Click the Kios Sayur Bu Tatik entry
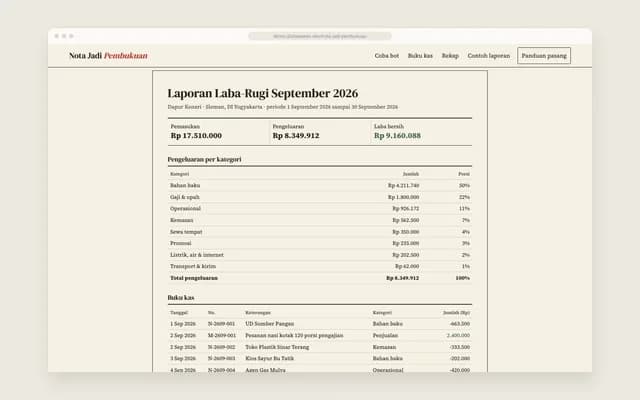The image size is (640, 400). [269, 358]
